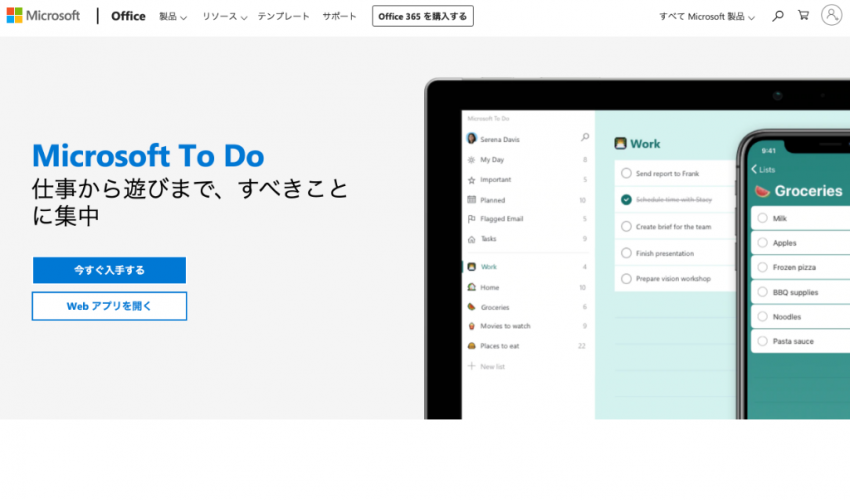
Task: Check off Milk in Groceries list
Action: tap(762, 218)
